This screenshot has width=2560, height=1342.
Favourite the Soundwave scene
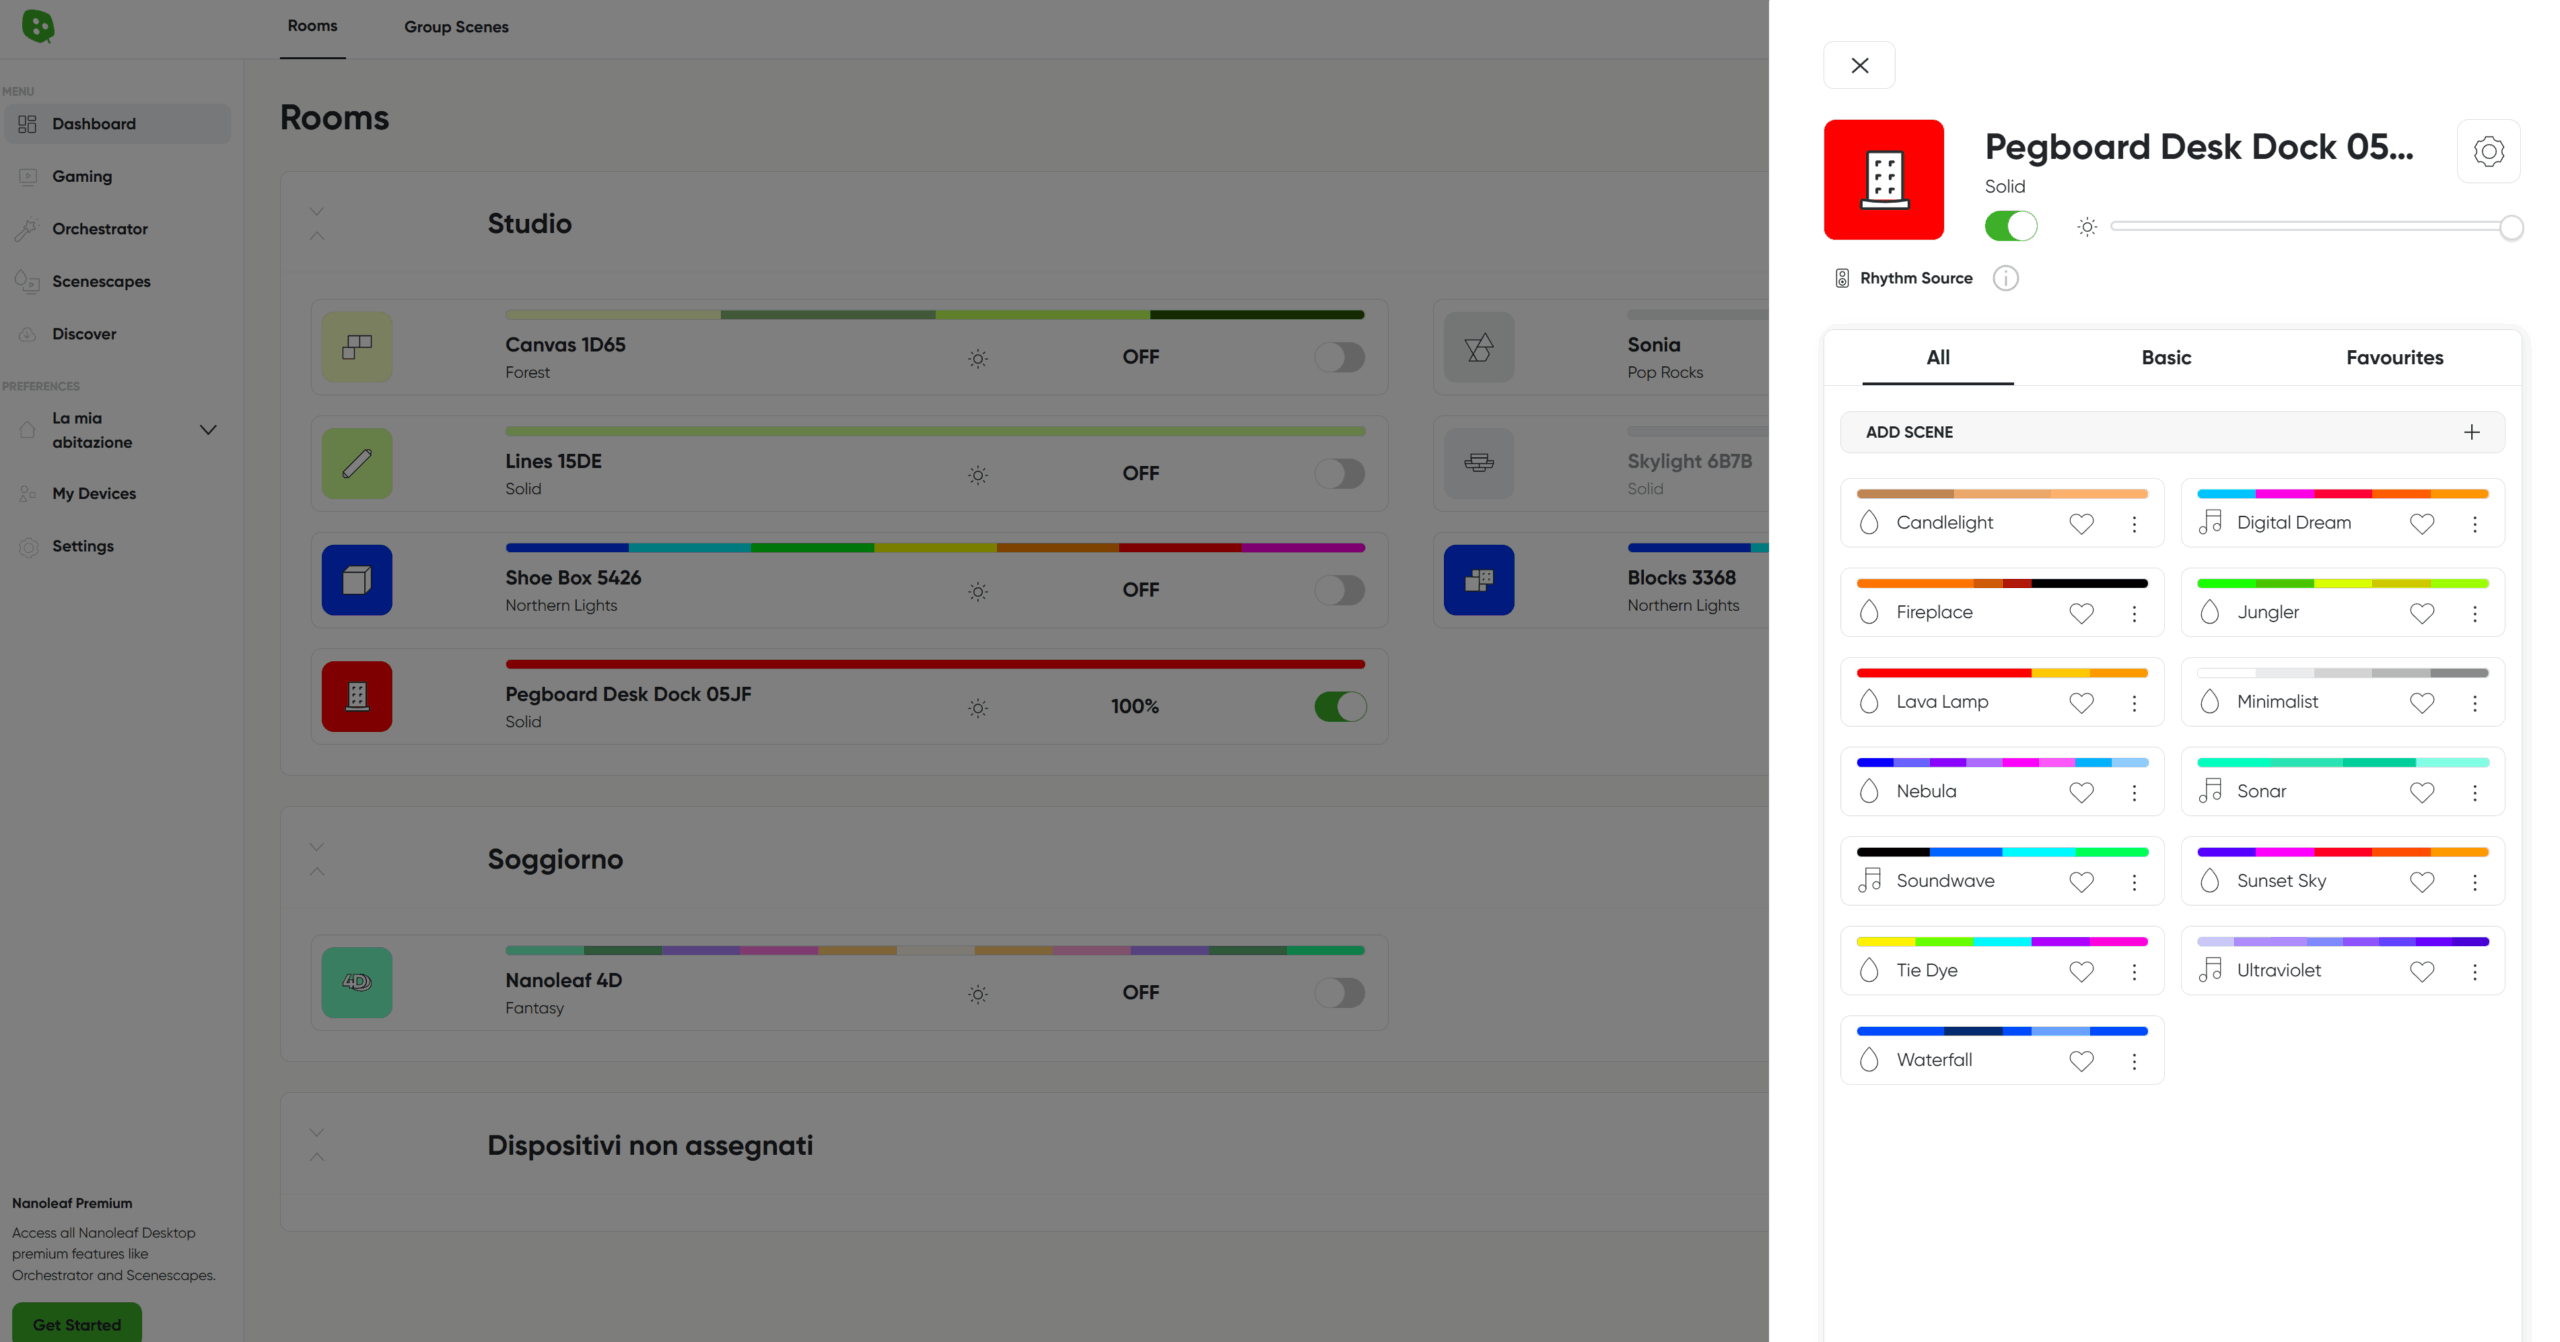coord(2081,881)
